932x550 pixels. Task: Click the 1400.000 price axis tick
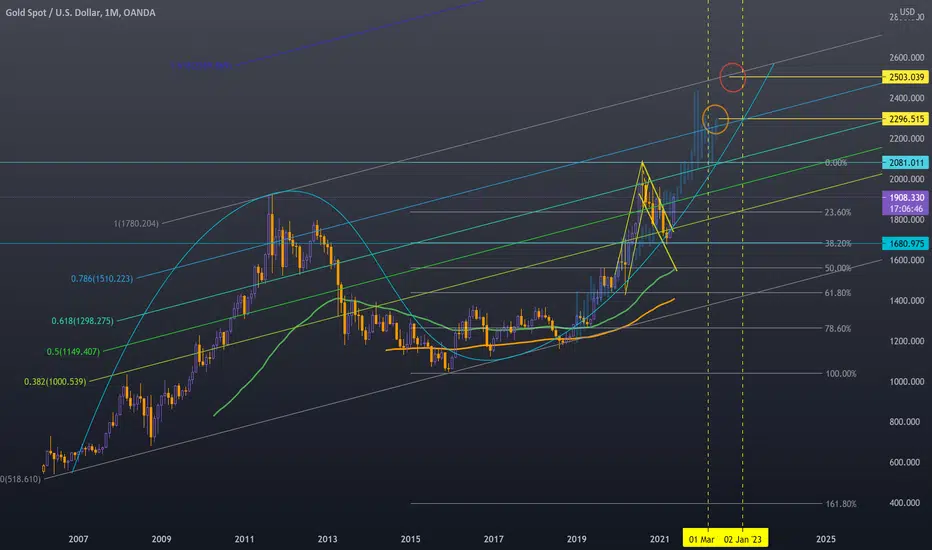pos(907,301)
